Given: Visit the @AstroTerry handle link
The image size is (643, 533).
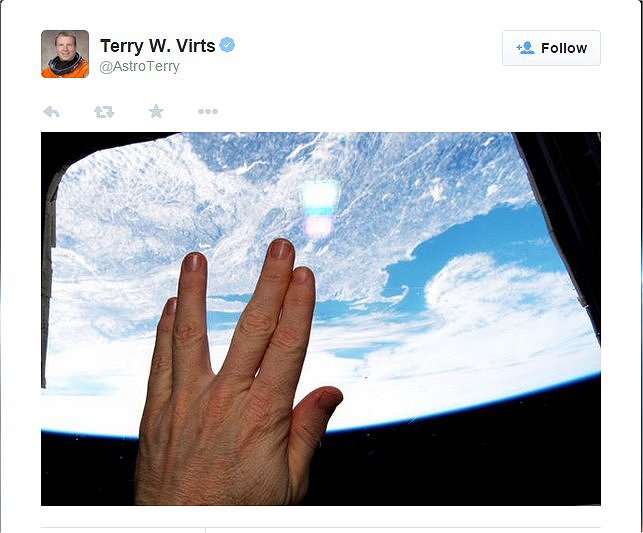Looking at the screenshot, I should click(139, 66).
